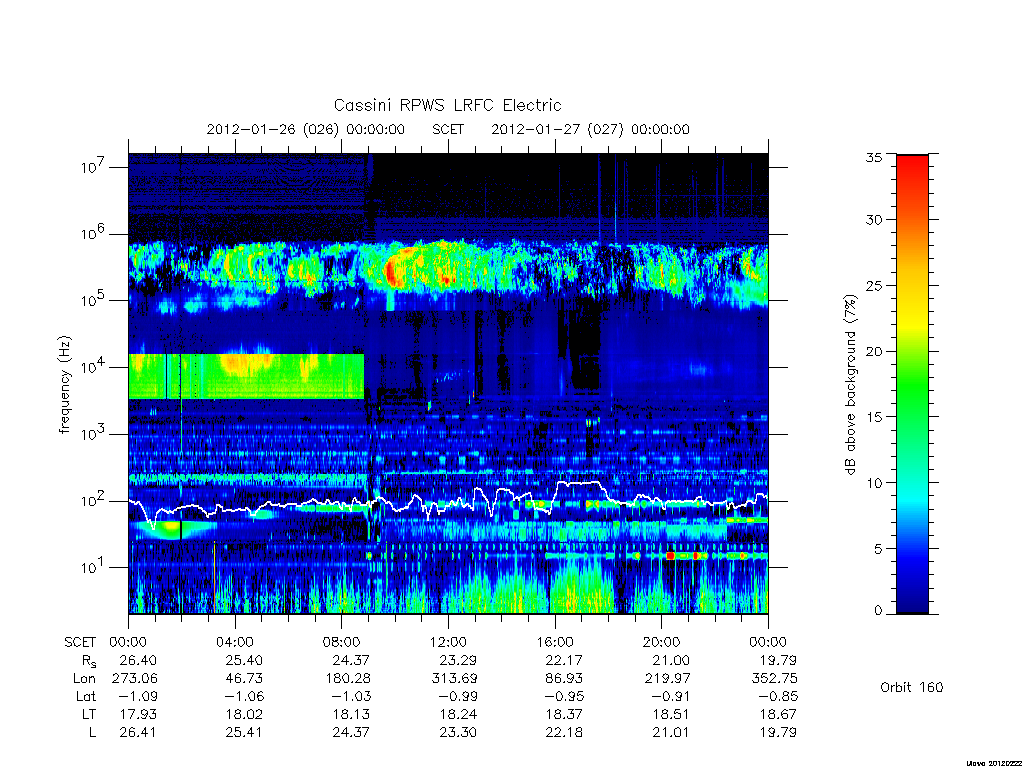Viewport: 1024px width, 768px height.
Task: Click the "08:00" time tick label
Action: [x=342, y=642]
